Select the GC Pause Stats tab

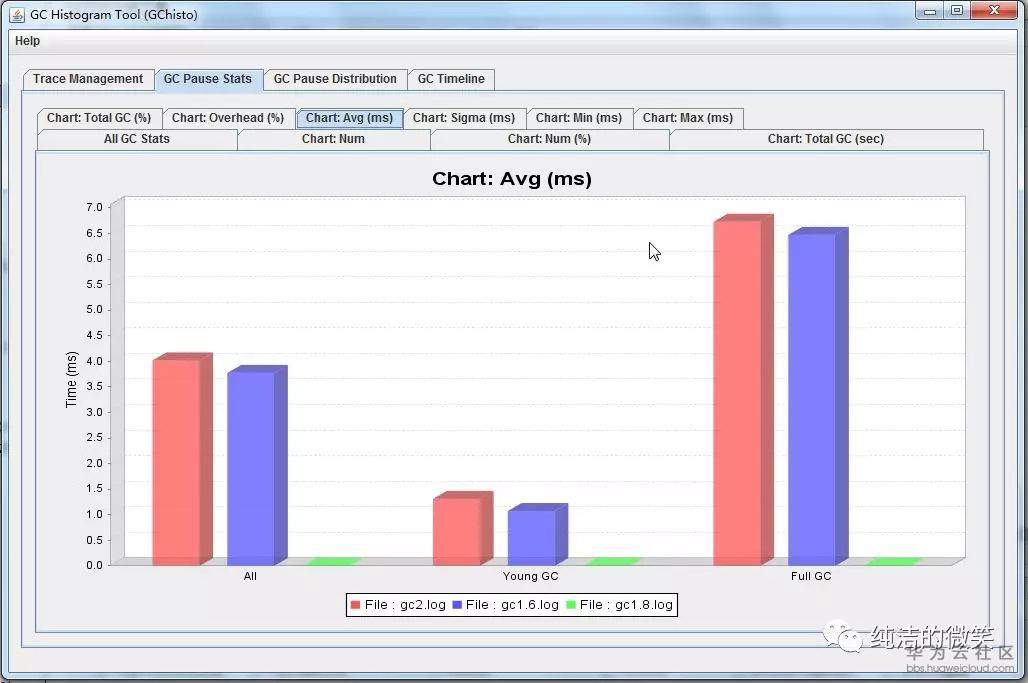(208, 79)
